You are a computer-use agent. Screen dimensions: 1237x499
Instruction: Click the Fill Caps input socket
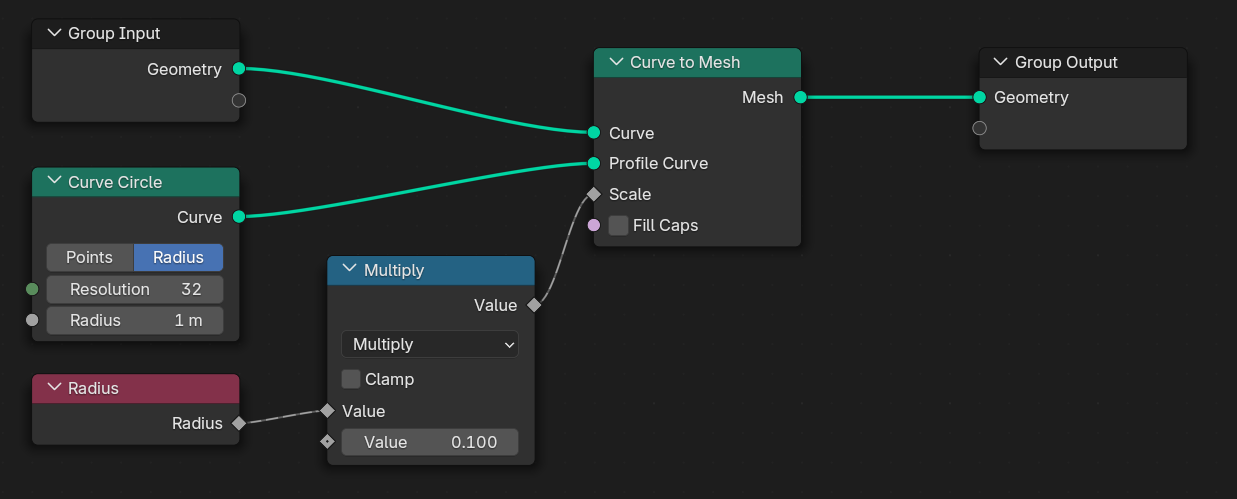click(594, 225)
